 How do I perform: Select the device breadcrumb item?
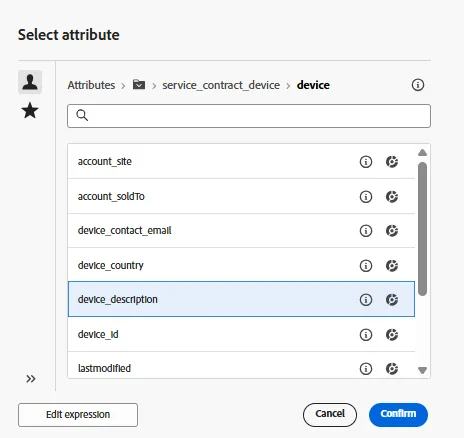pyautogui.click(x=313, y=85)
